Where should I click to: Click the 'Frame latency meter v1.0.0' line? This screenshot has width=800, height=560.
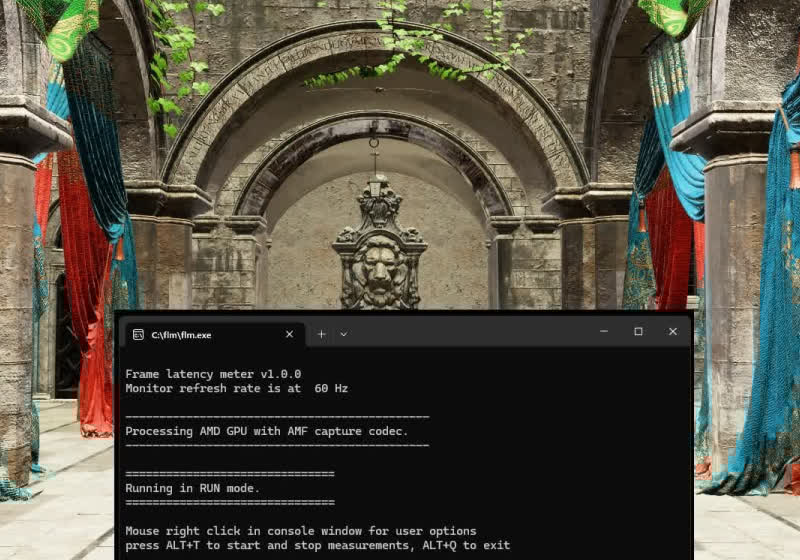[x=213, y=374]
